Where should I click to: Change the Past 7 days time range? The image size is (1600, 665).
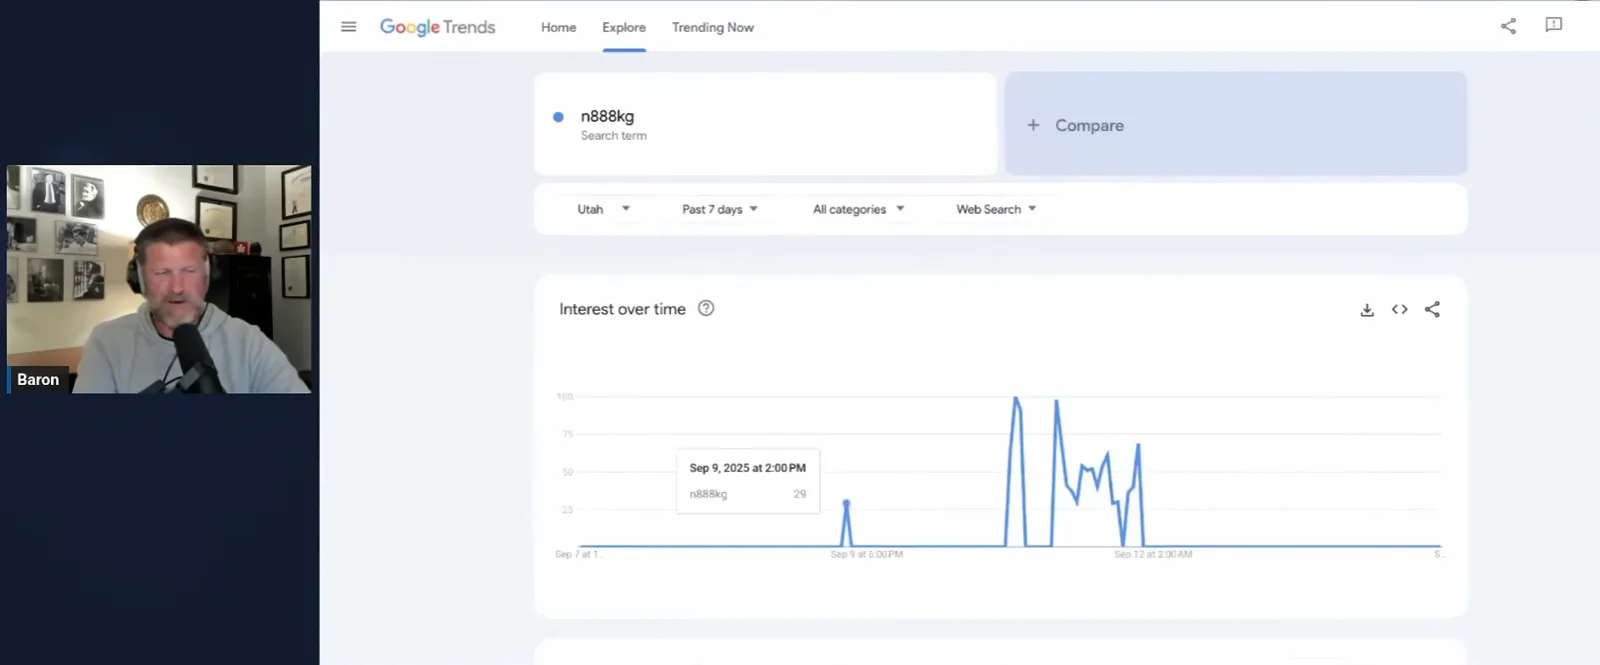(720, 209)
